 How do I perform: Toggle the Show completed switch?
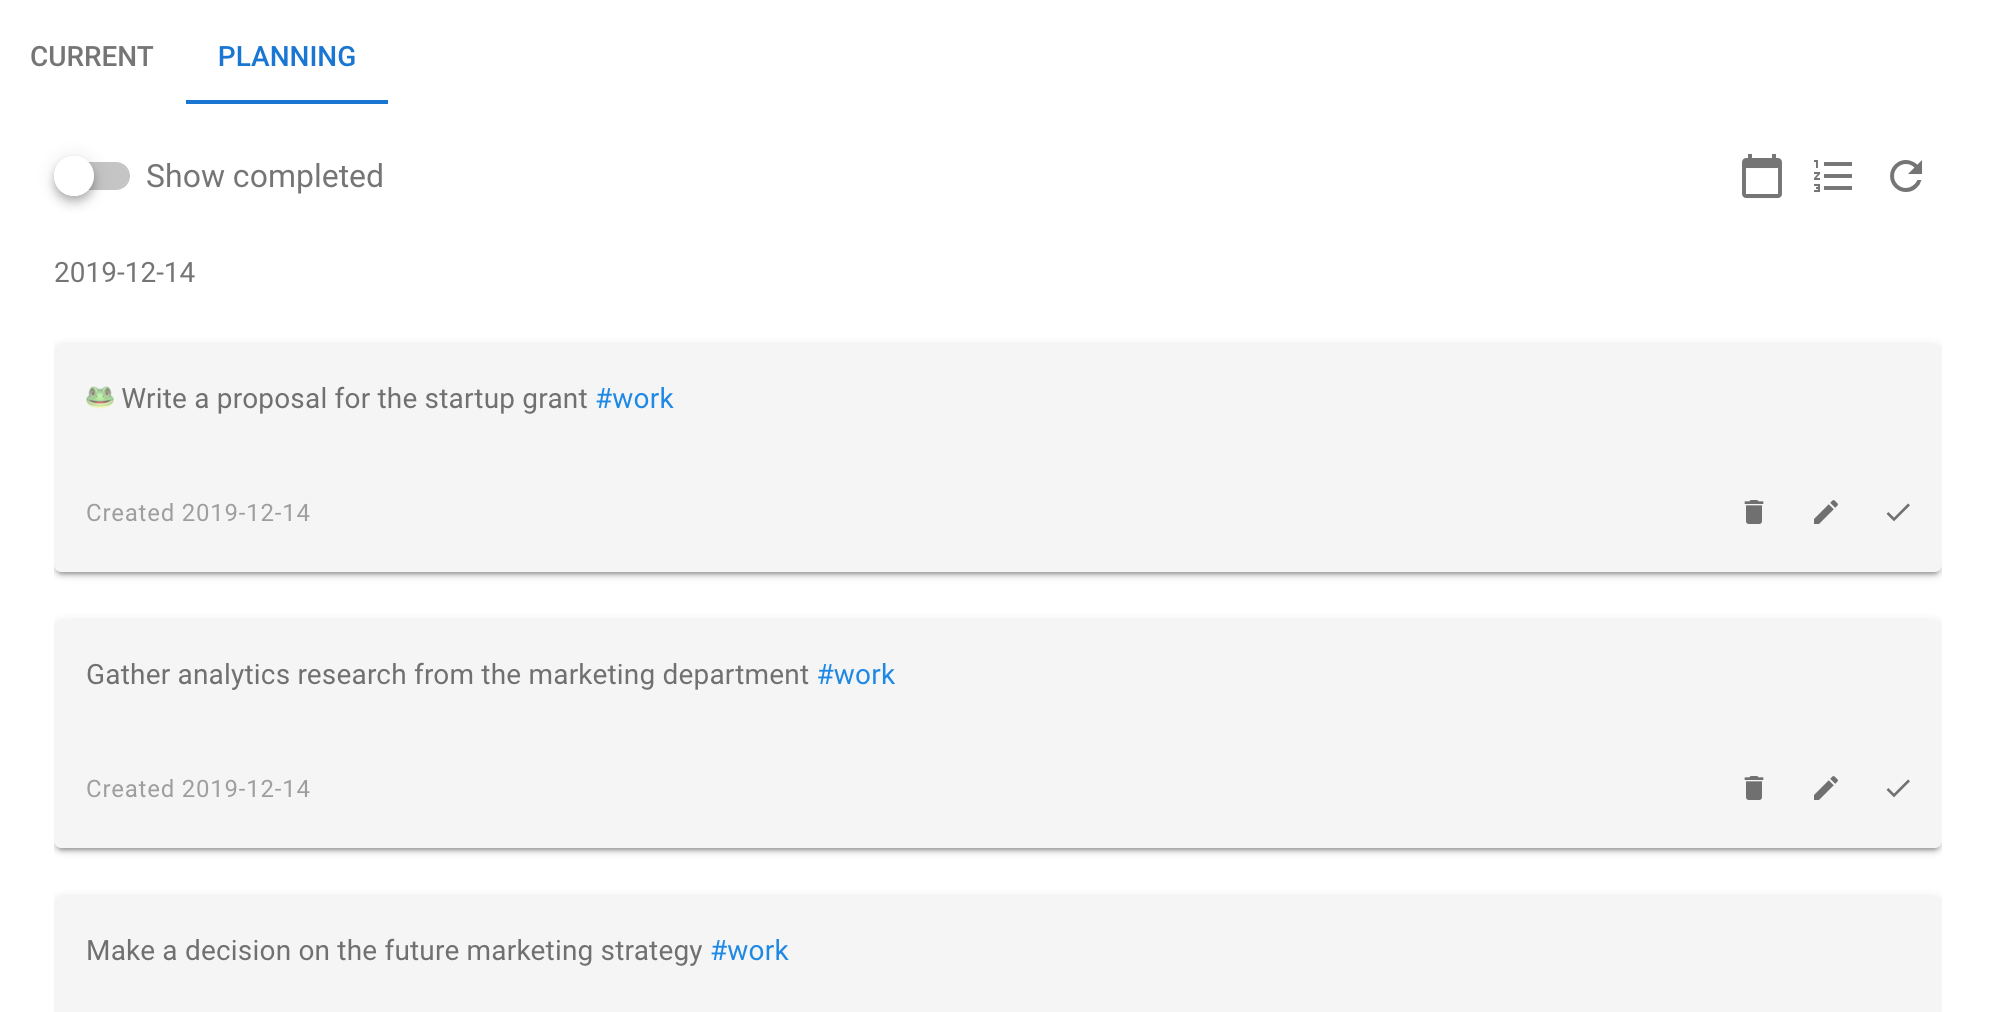click(x=92, y=176)
